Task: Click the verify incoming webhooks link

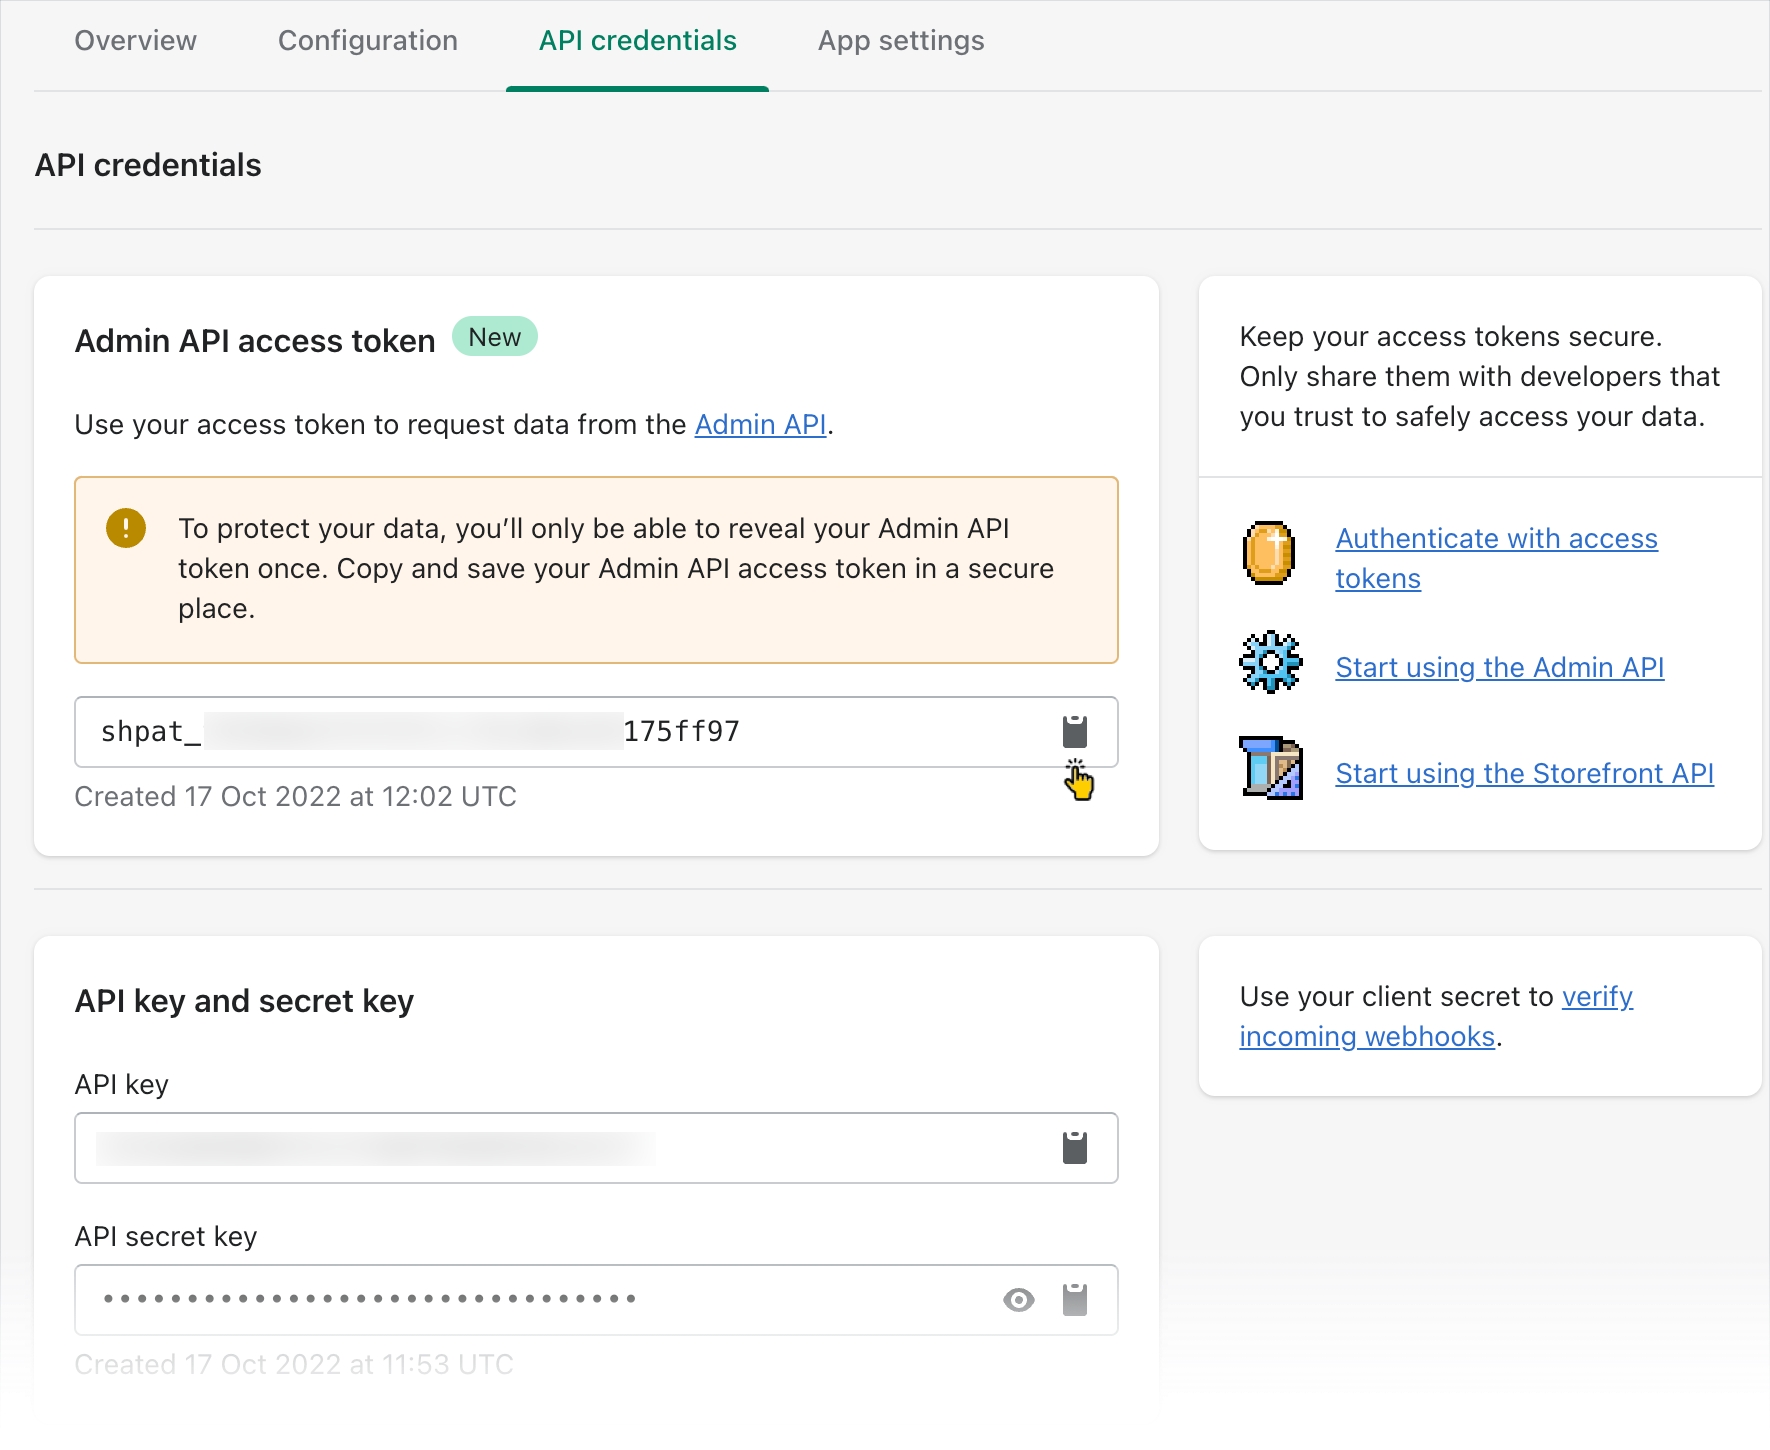Action: click(x=1596, y=997)
